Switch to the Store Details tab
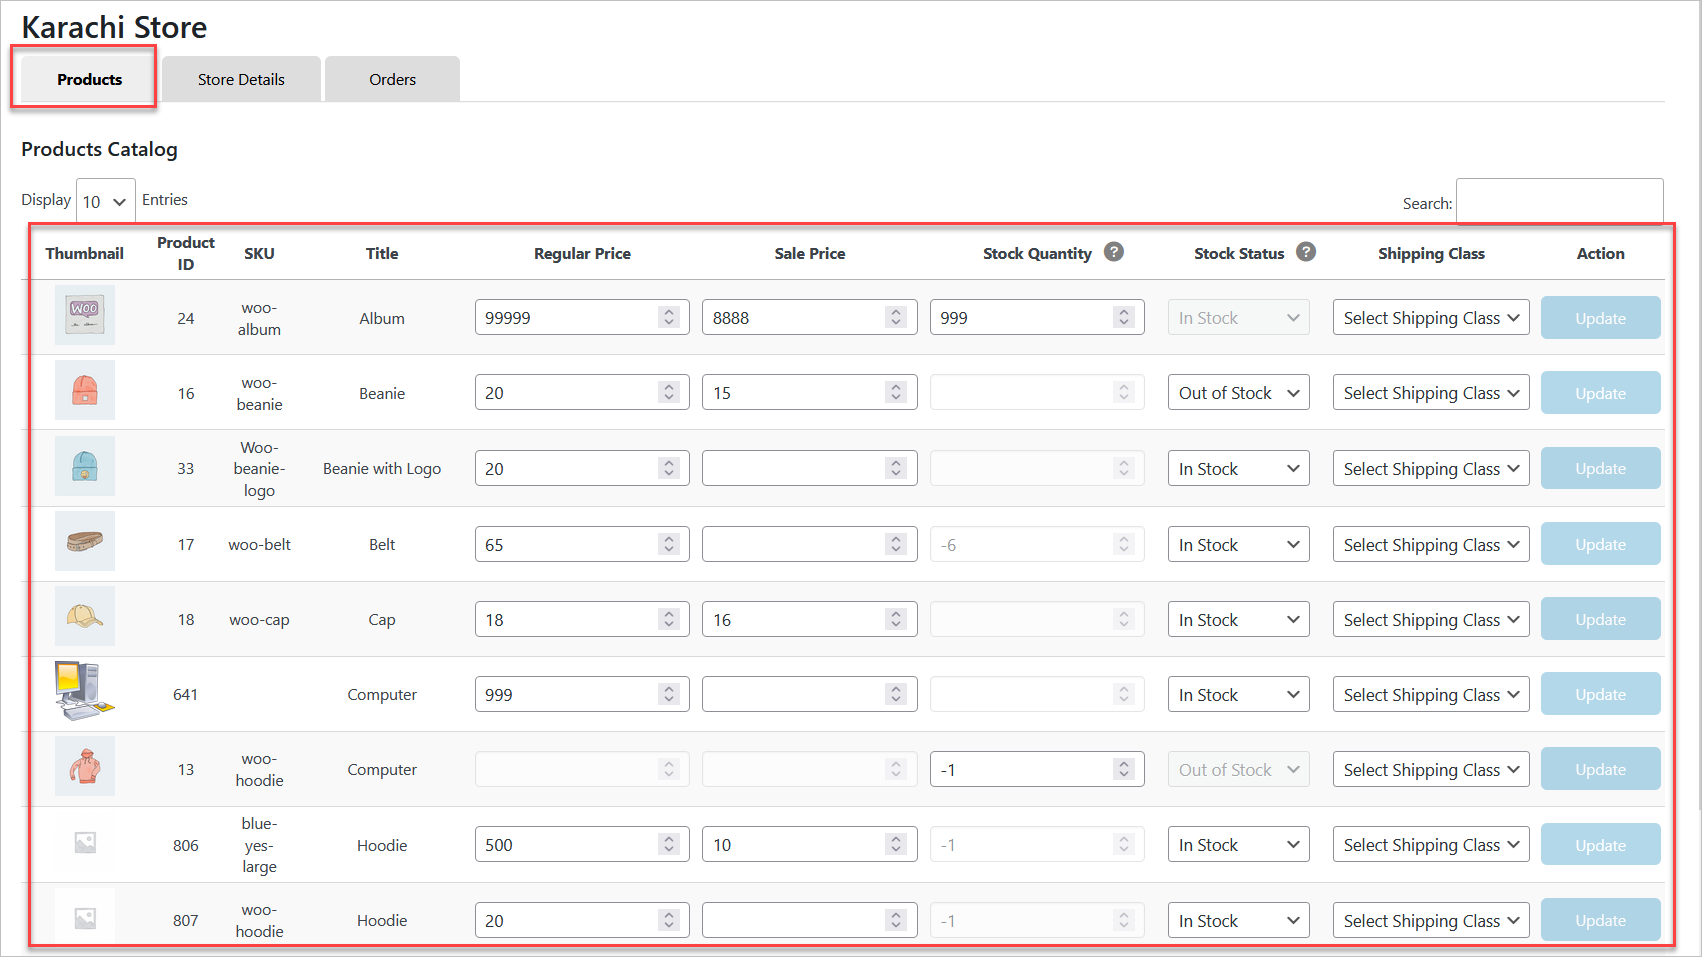 (240, 78)
